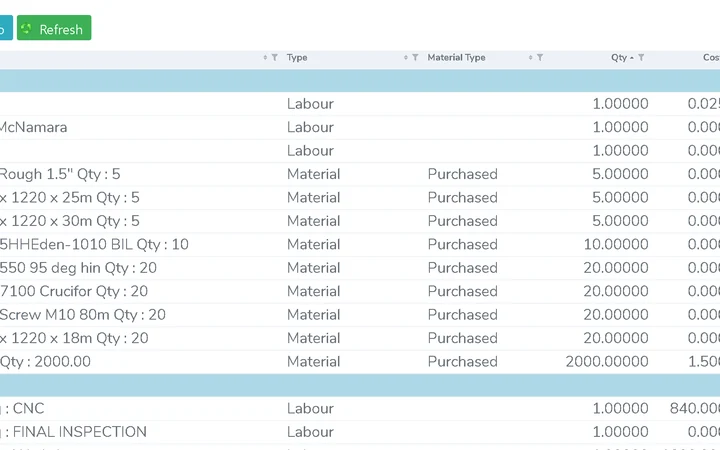Screen dimensions: 720x450
Task: Select the CNC labour row
Action: point(360,408)
